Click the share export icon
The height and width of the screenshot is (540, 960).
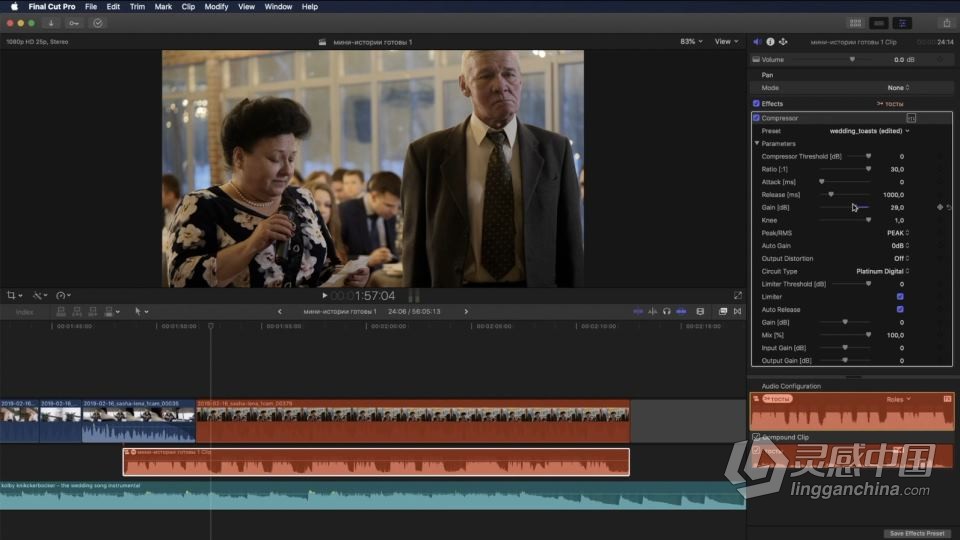[947, 23]
